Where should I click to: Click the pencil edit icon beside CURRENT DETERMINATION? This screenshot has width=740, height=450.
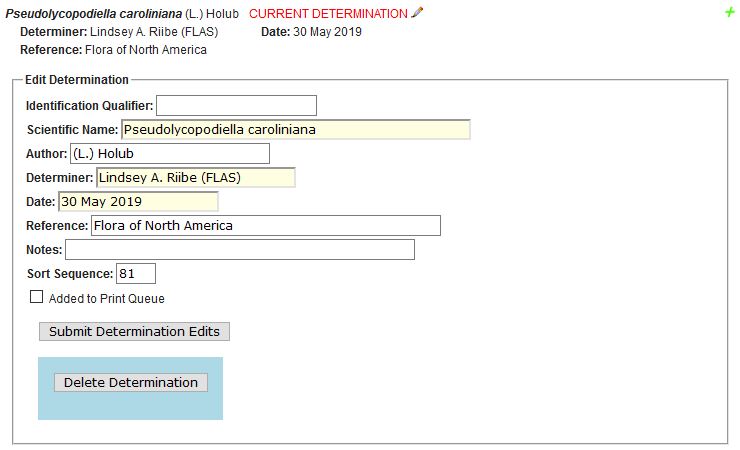pyautogui.click(x=417, y=13)
